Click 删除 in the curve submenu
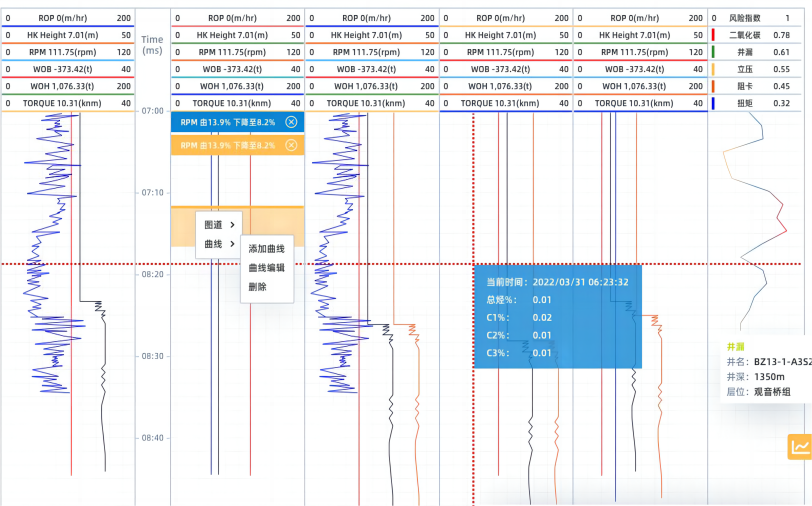This screenshot has width=812, height=506. point(257,286)
